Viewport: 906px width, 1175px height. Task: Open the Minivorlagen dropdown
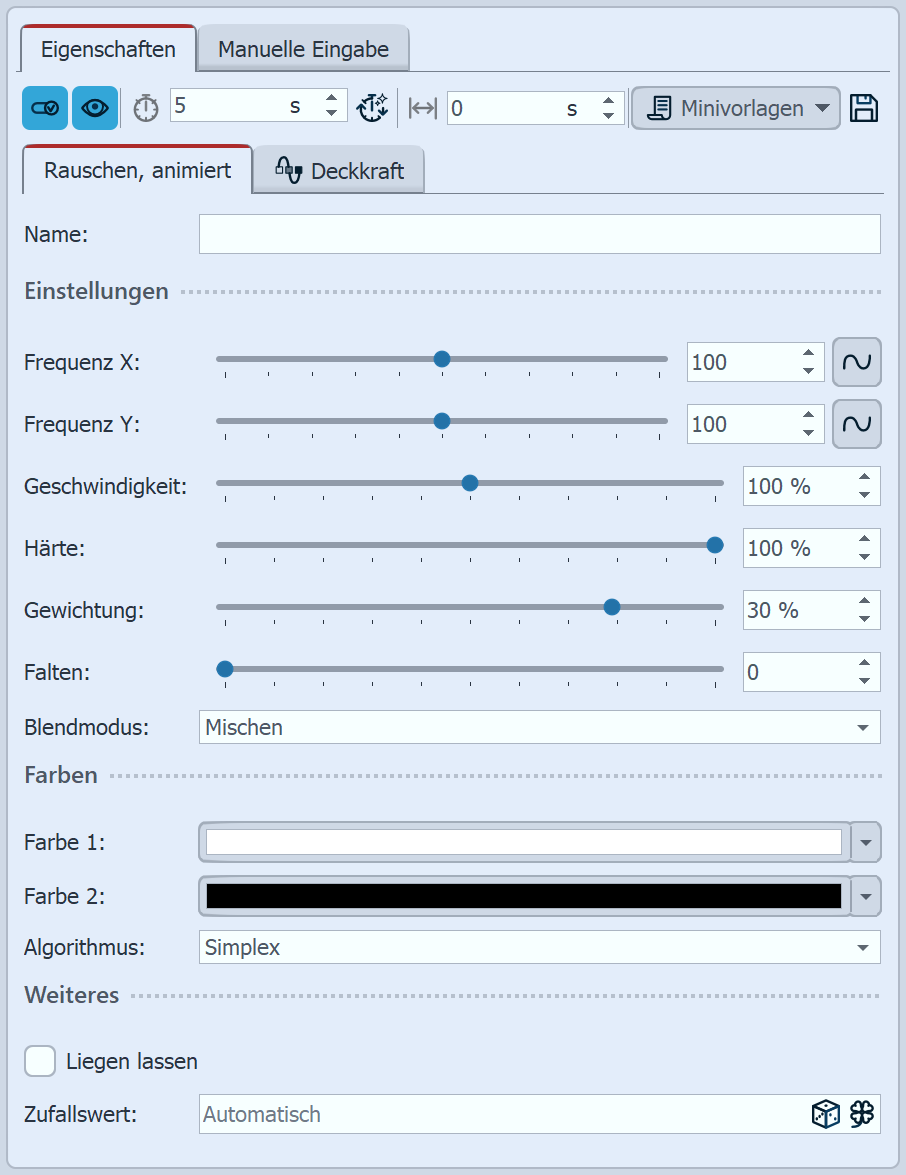(x=735, y=108)
